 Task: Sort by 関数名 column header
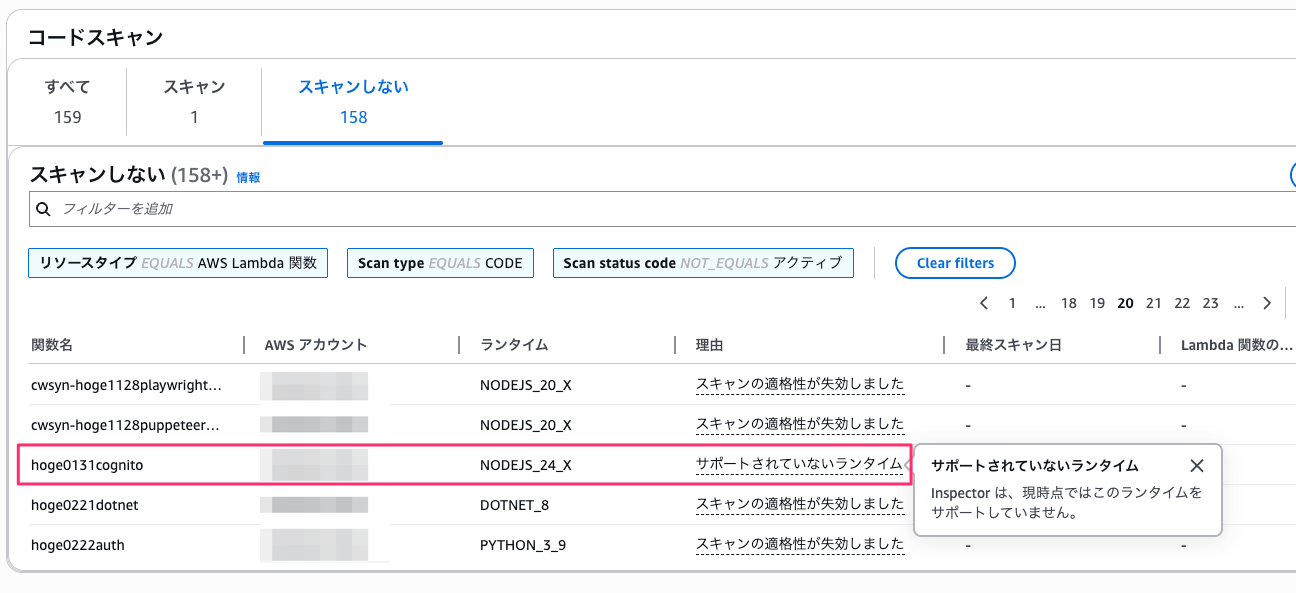coord(52,345)
